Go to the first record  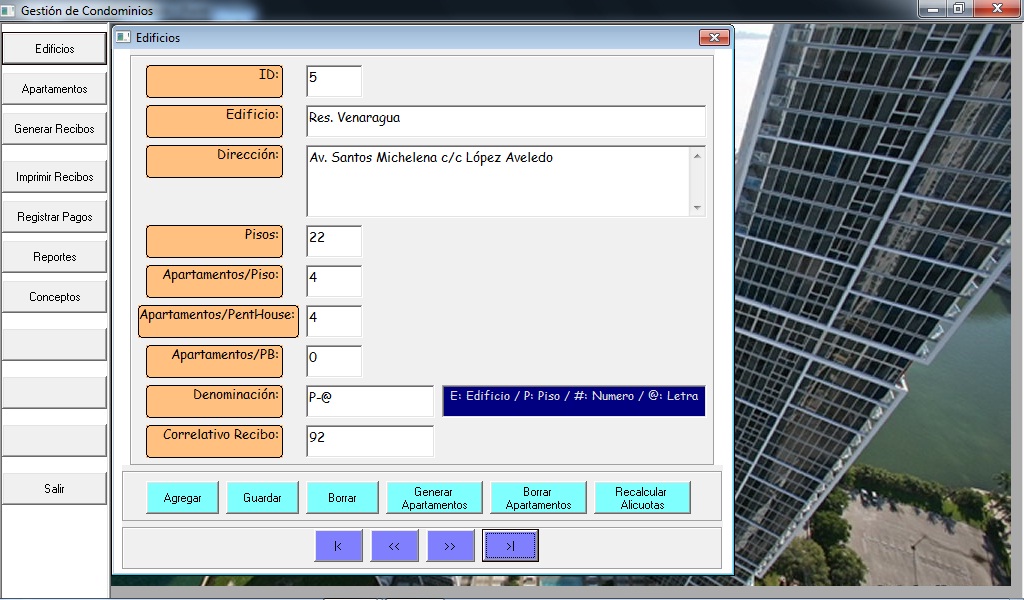(338, 546)
